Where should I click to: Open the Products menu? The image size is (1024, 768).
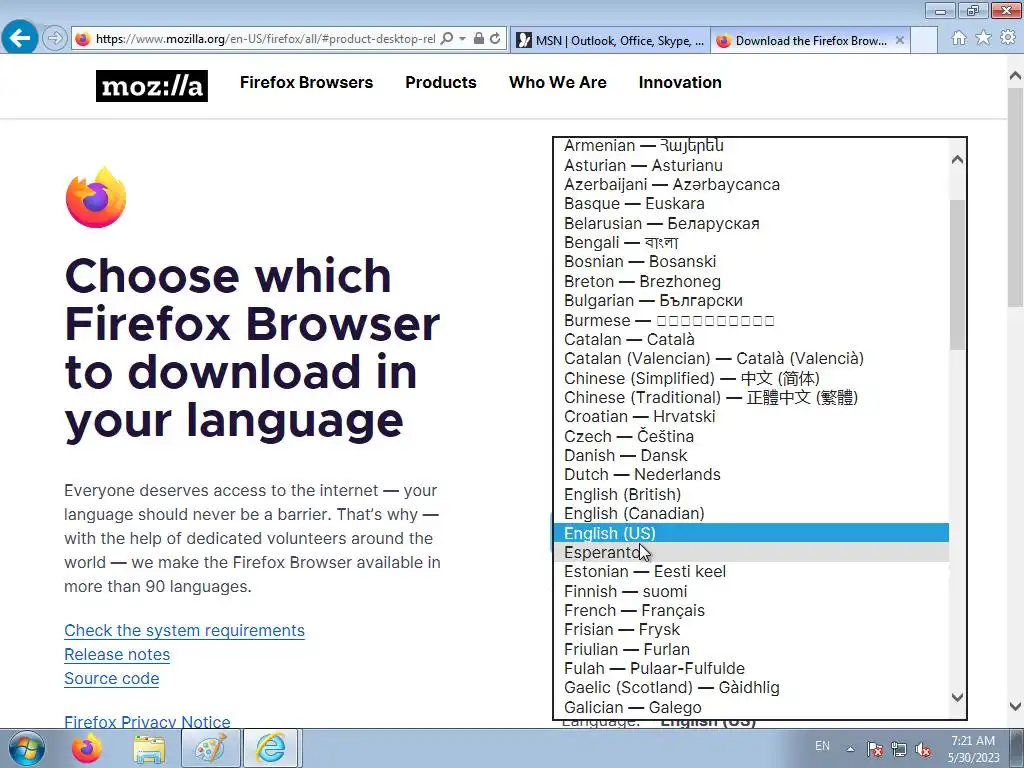[441, 82]
